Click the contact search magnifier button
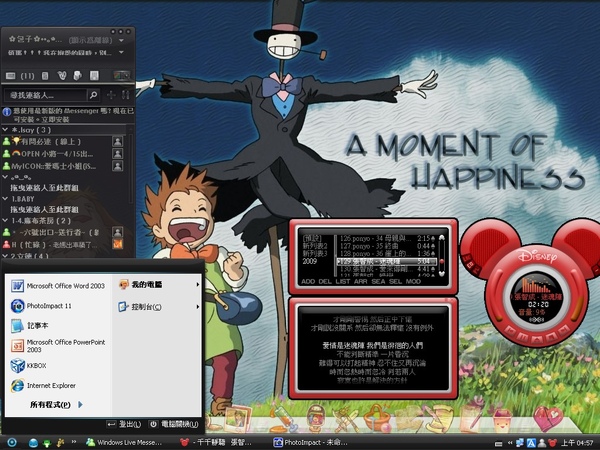 [x=93, y=95]
